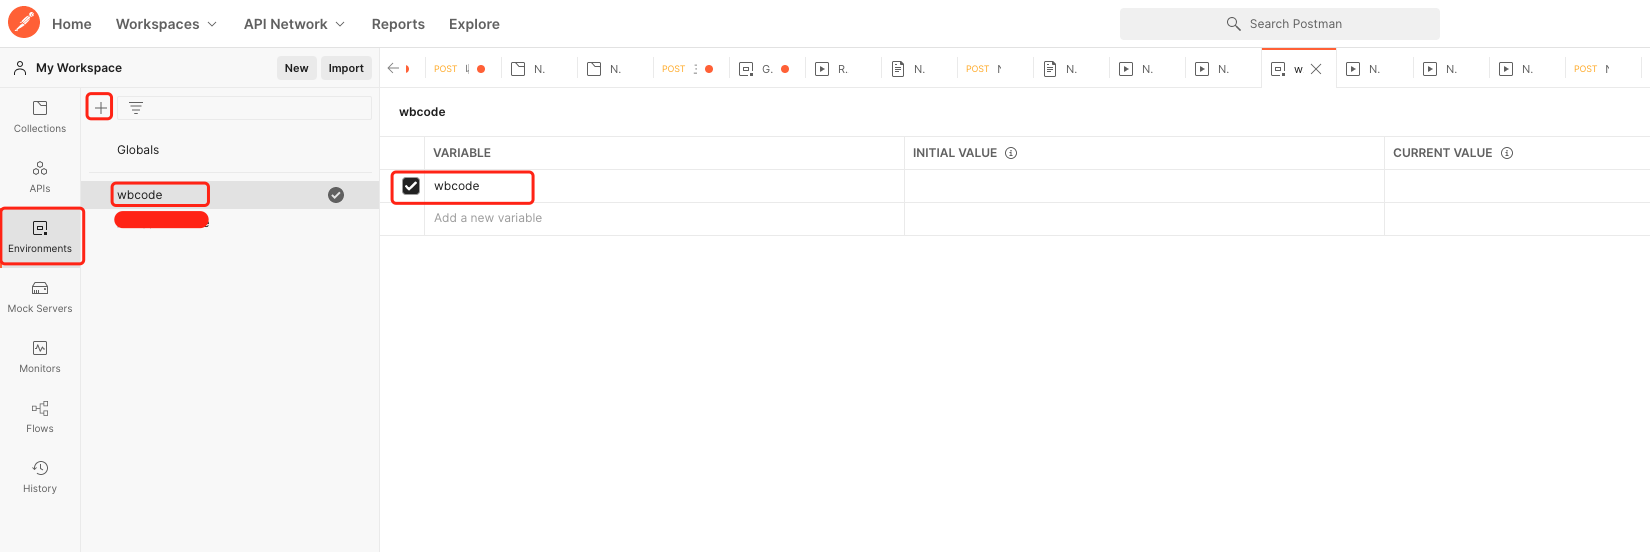Open Reports in top navigation
This screenshot has height=552, width=1650.
[x=398, y=24]
